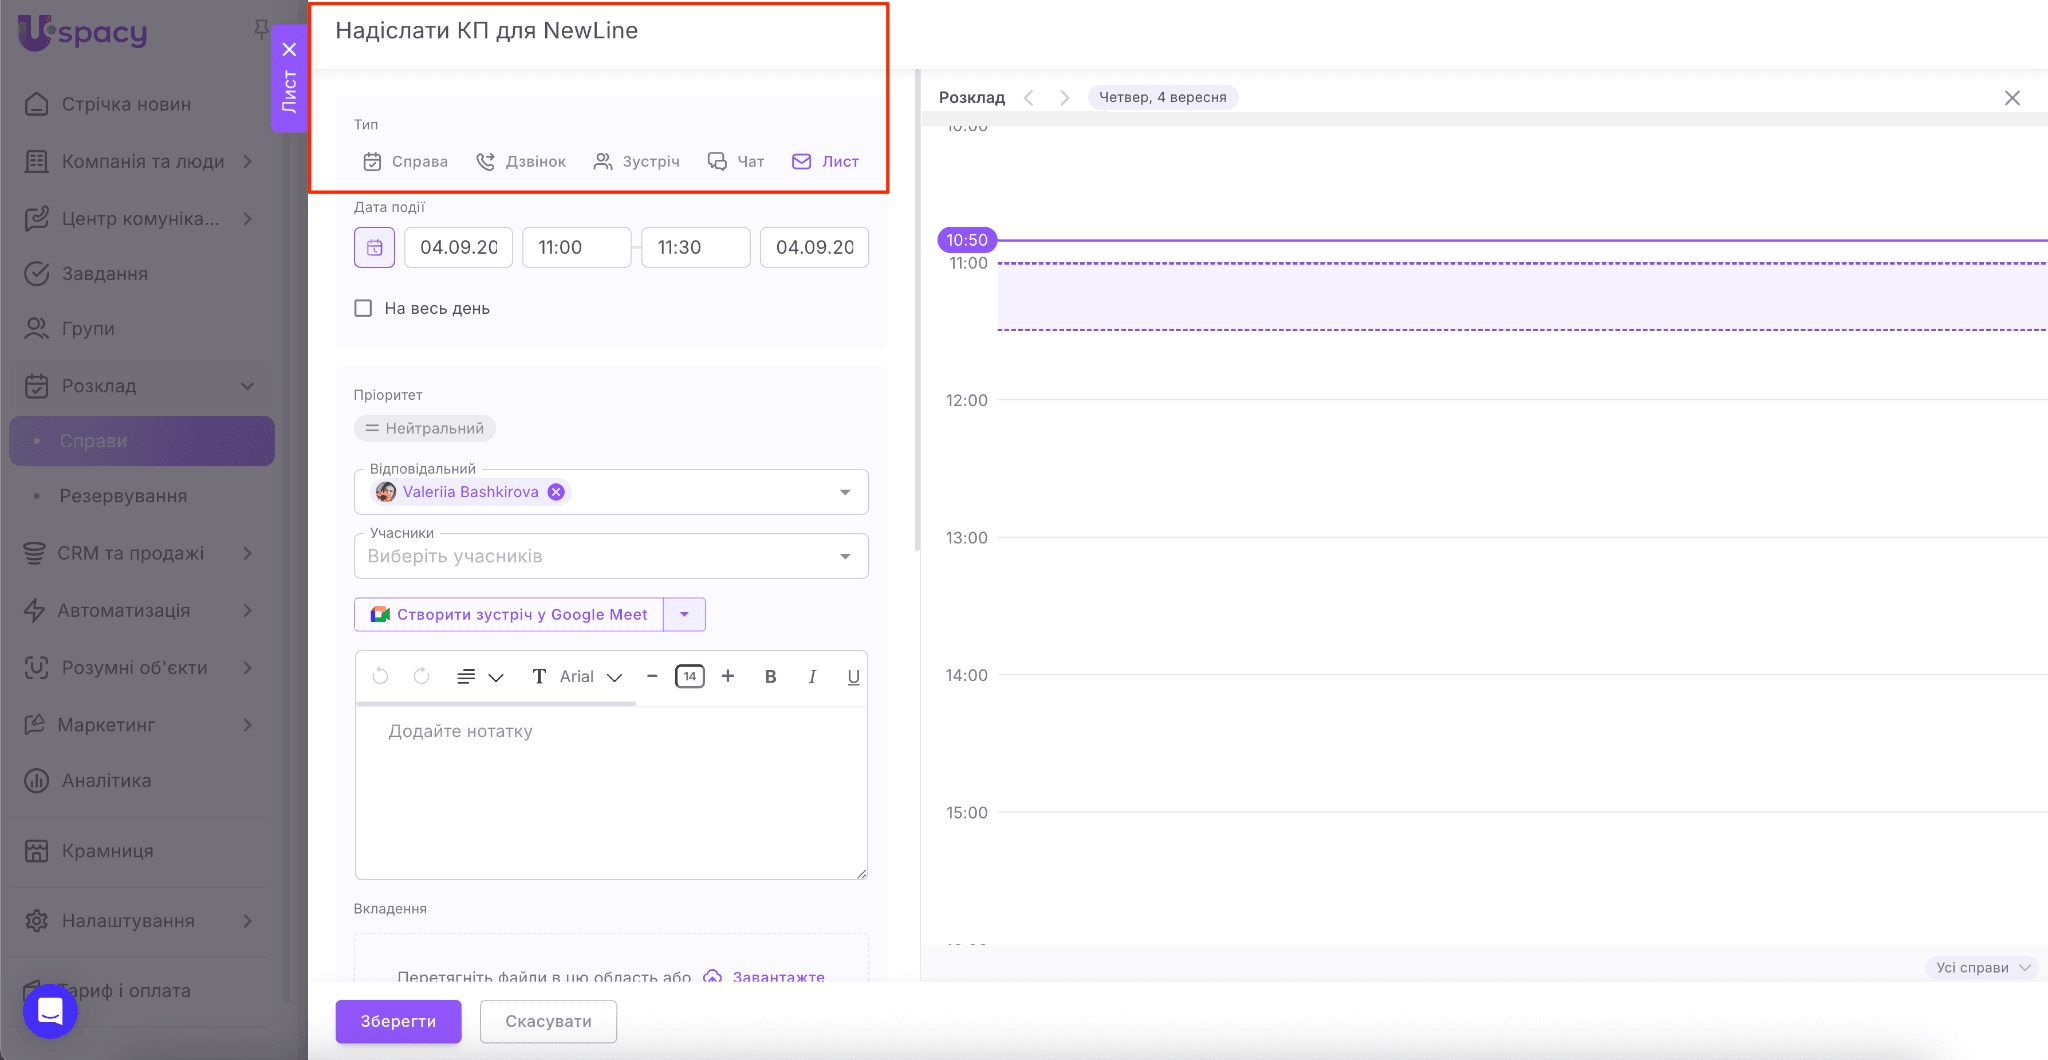Open 'CRM та продажі' sidebar menu

(x=131, y=553)
